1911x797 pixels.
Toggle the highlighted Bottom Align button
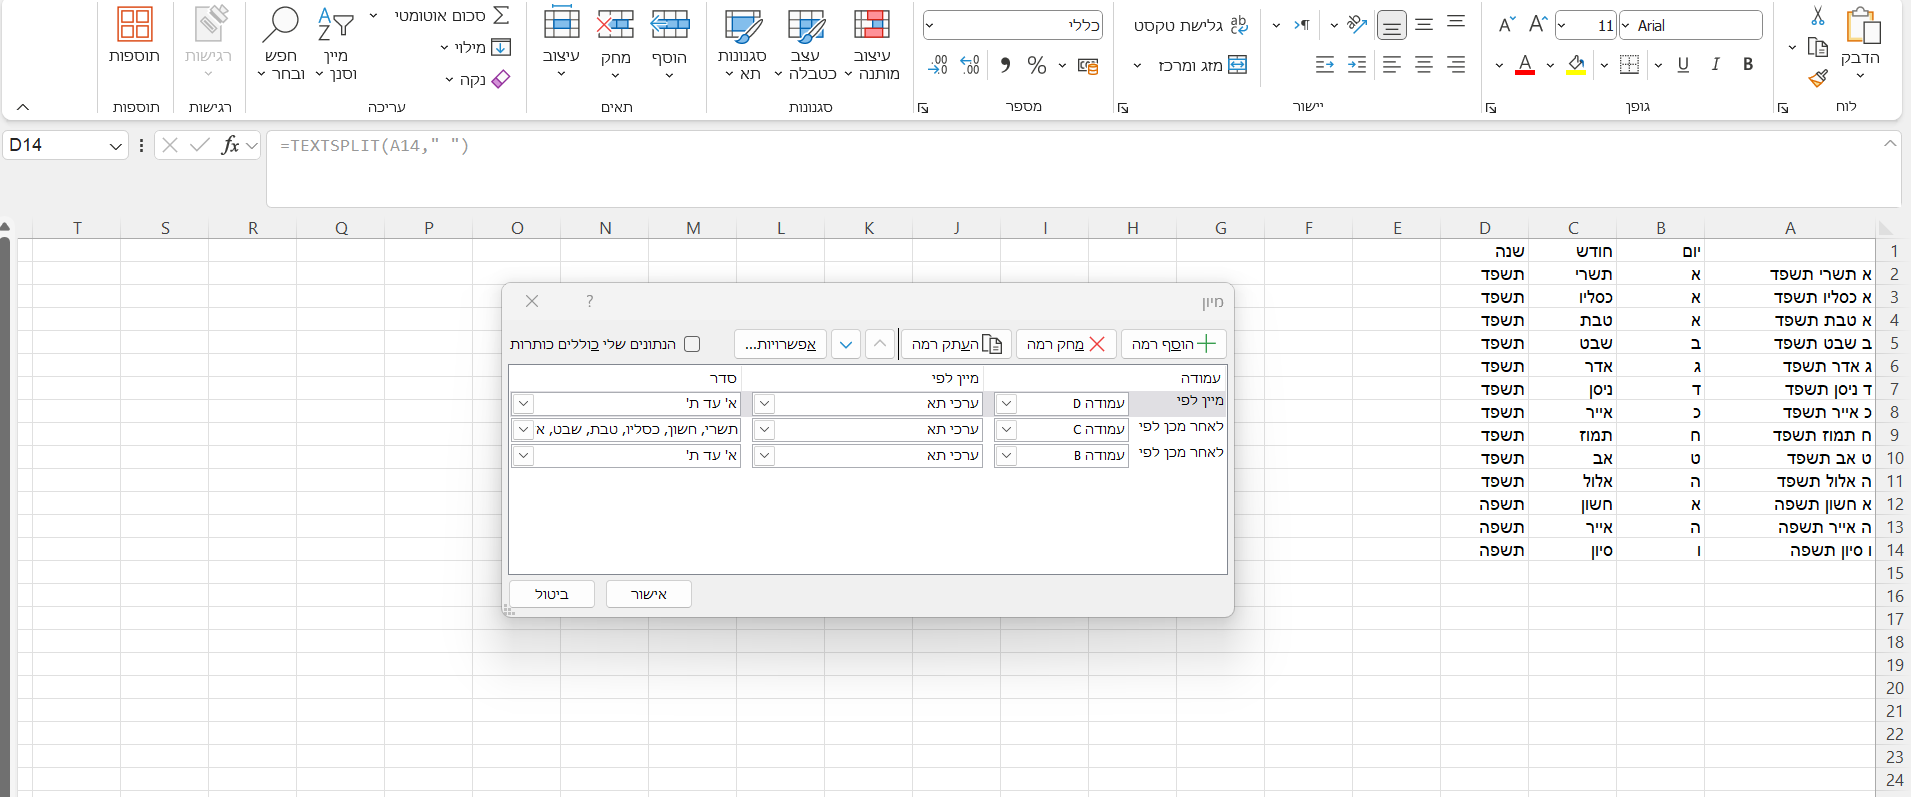point(1391,25)
